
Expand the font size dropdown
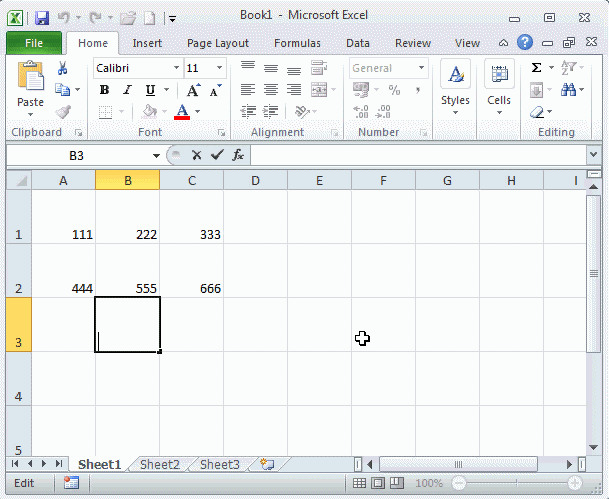click(220, 68)
